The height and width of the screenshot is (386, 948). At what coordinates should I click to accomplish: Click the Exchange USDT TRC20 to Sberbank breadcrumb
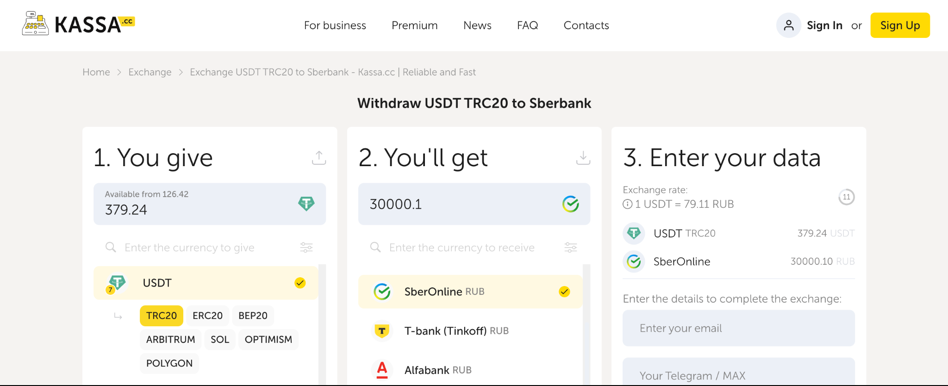[x=333, y=72]
